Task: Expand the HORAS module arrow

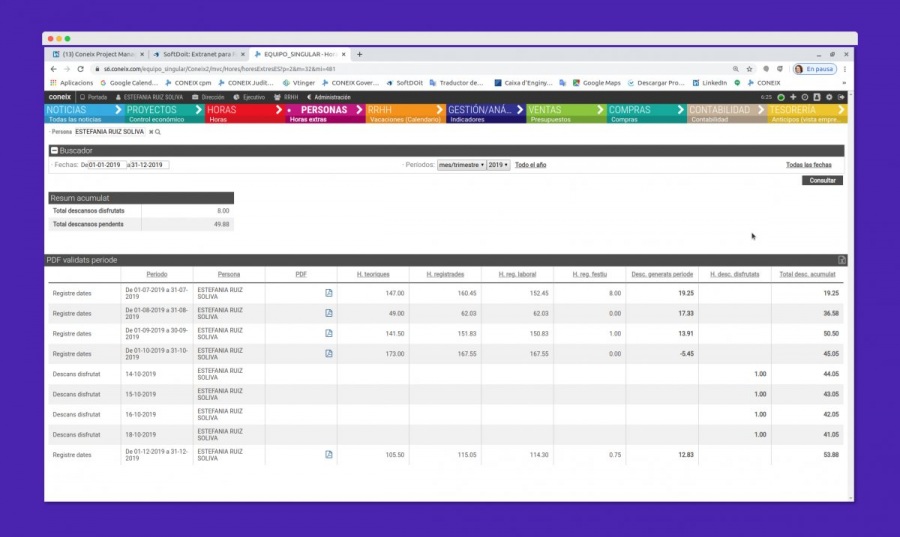Action: (278, 110)
